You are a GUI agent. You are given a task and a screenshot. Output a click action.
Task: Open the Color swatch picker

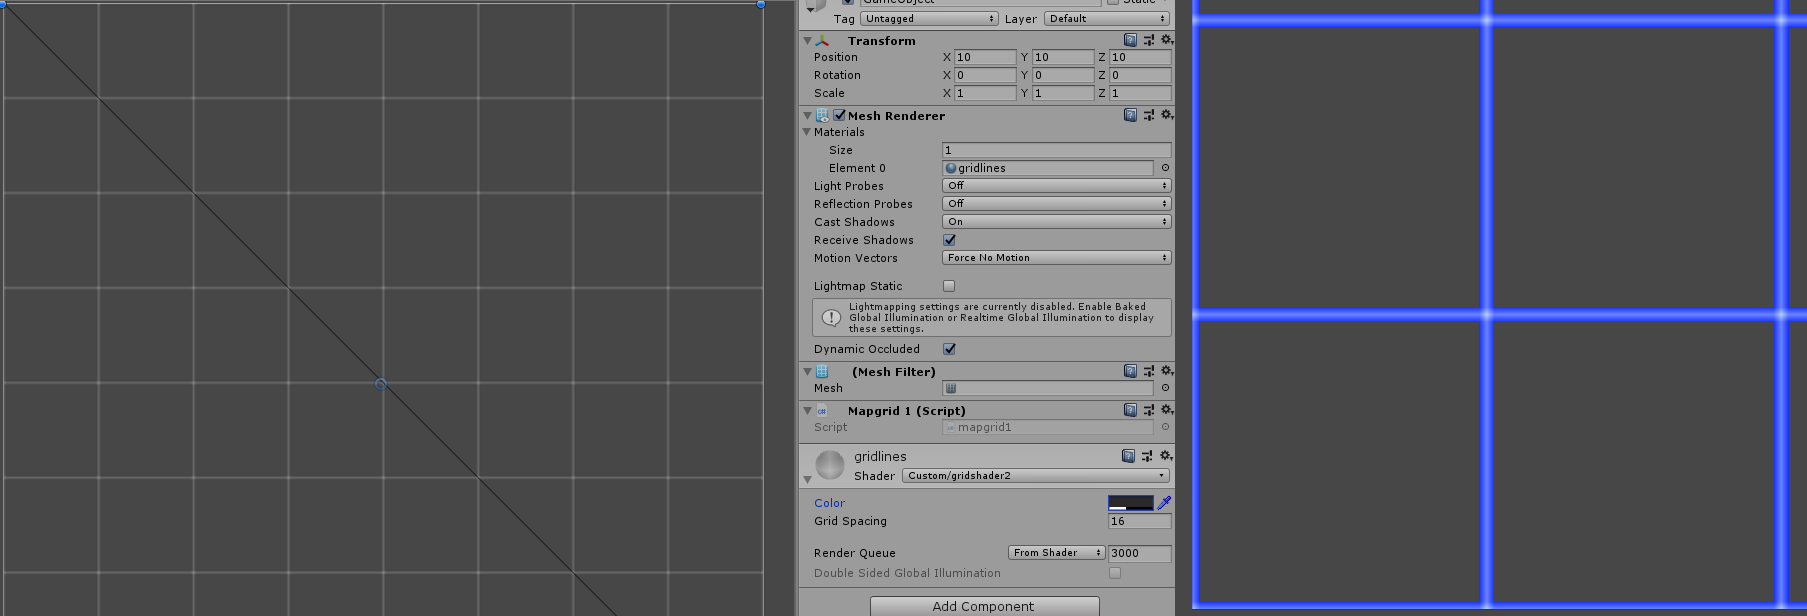coord(1131,503)
